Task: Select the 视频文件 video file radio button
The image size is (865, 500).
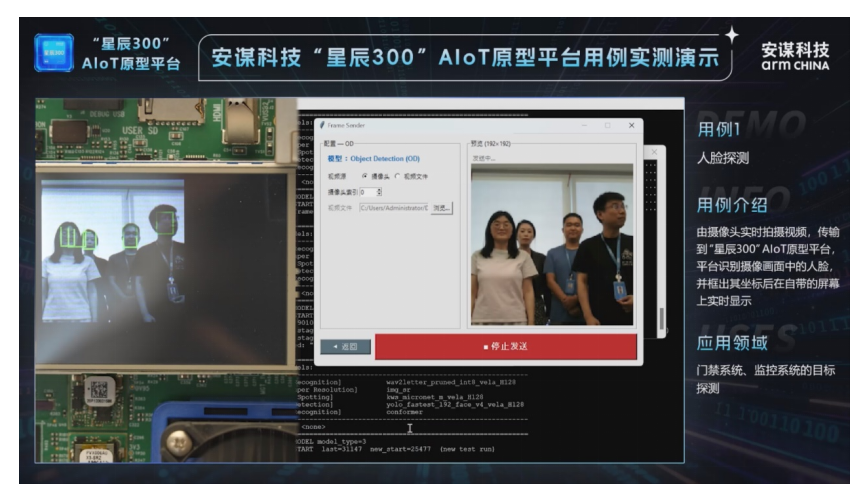Action: tap(397, 176)
